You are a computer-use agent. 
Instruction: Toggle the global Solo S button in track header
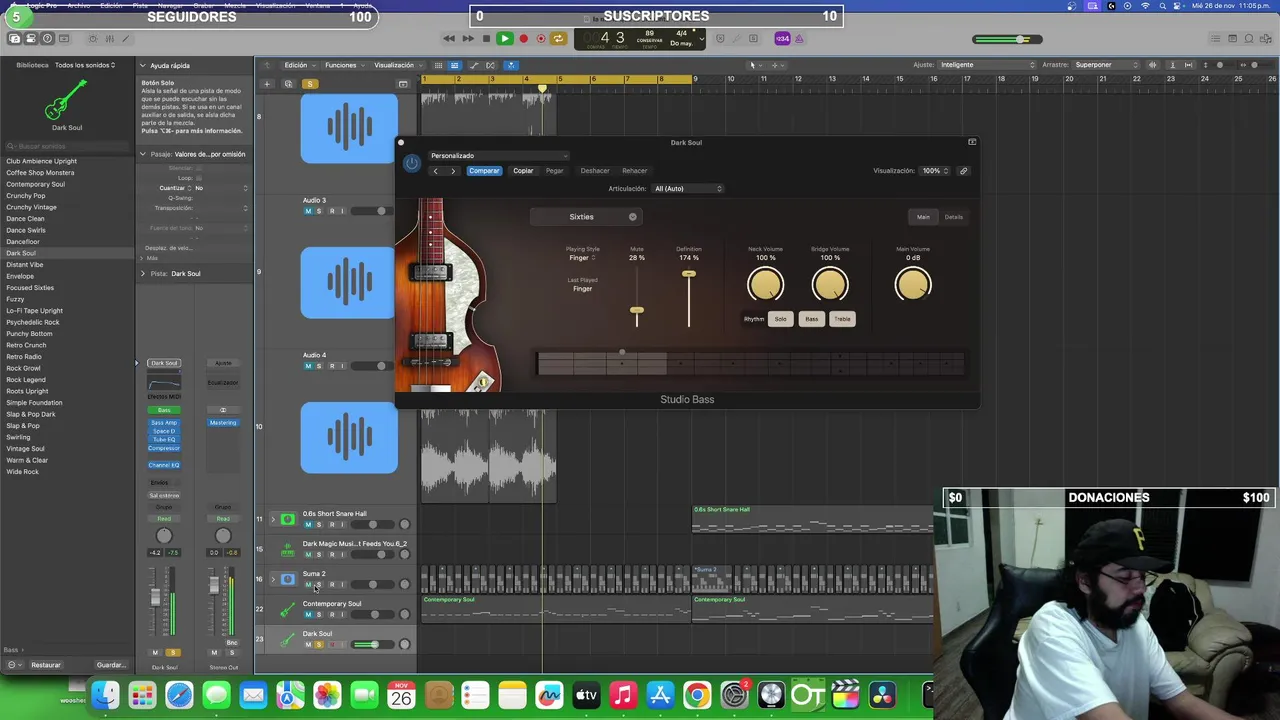pos(310,84)
